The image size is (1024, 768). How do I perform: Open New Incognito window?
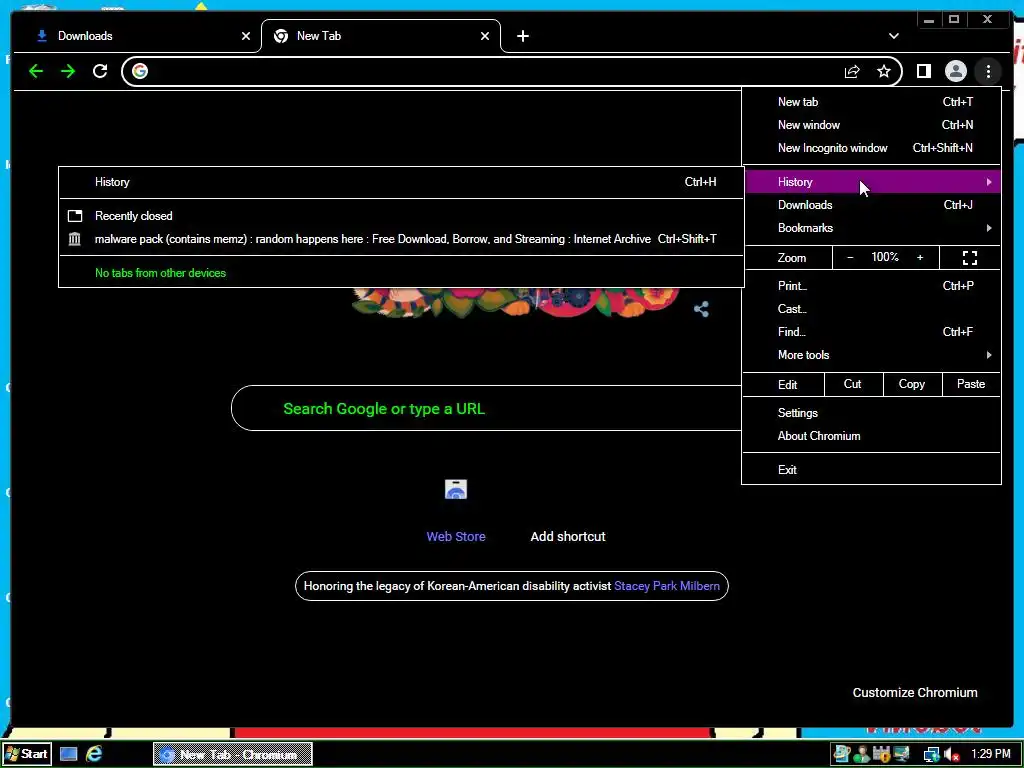[x=872, y=148]
